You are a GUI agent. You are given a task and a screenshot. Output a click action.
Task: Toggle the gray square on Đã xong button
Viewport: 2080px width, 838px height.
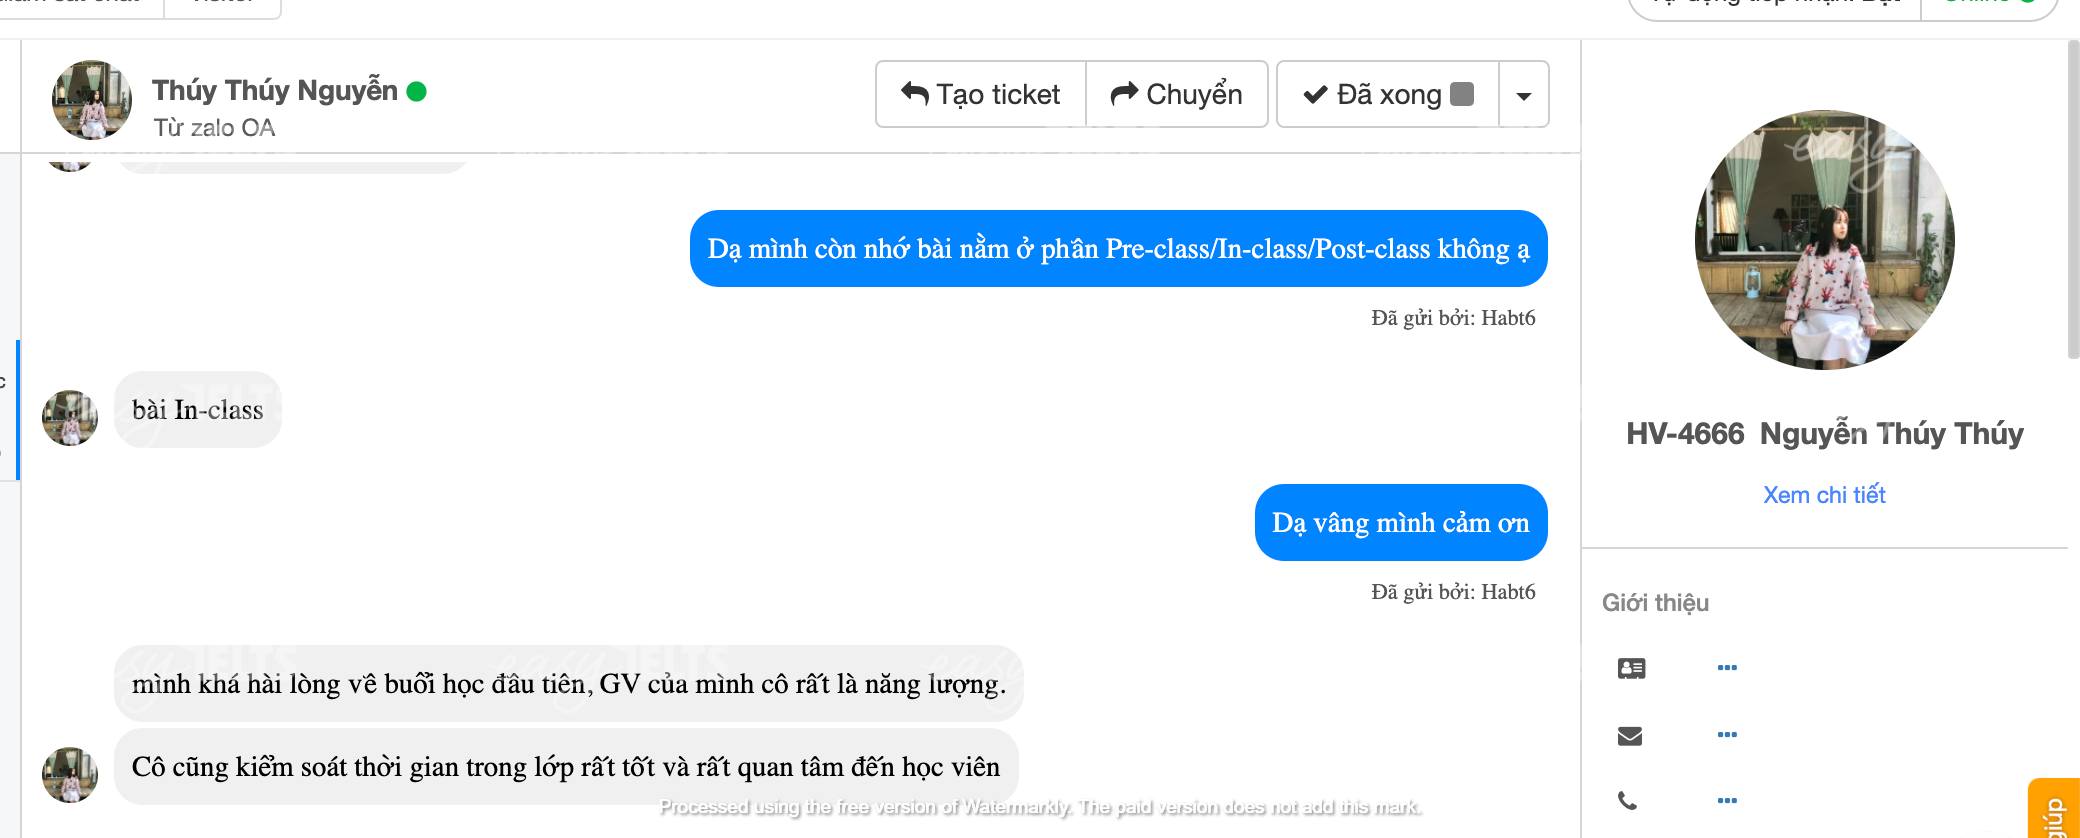pos(1462,94)
